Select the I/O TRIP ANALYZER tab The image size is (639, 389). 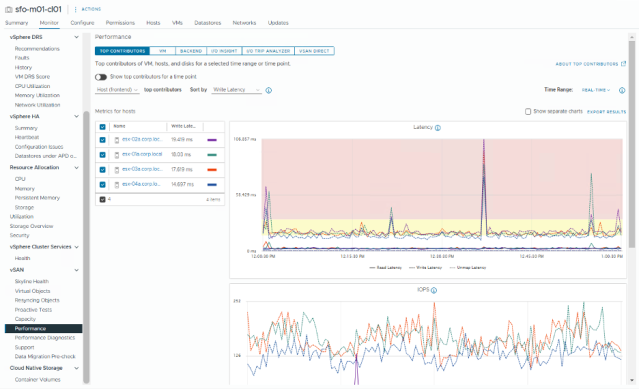(x=268, y=51)
